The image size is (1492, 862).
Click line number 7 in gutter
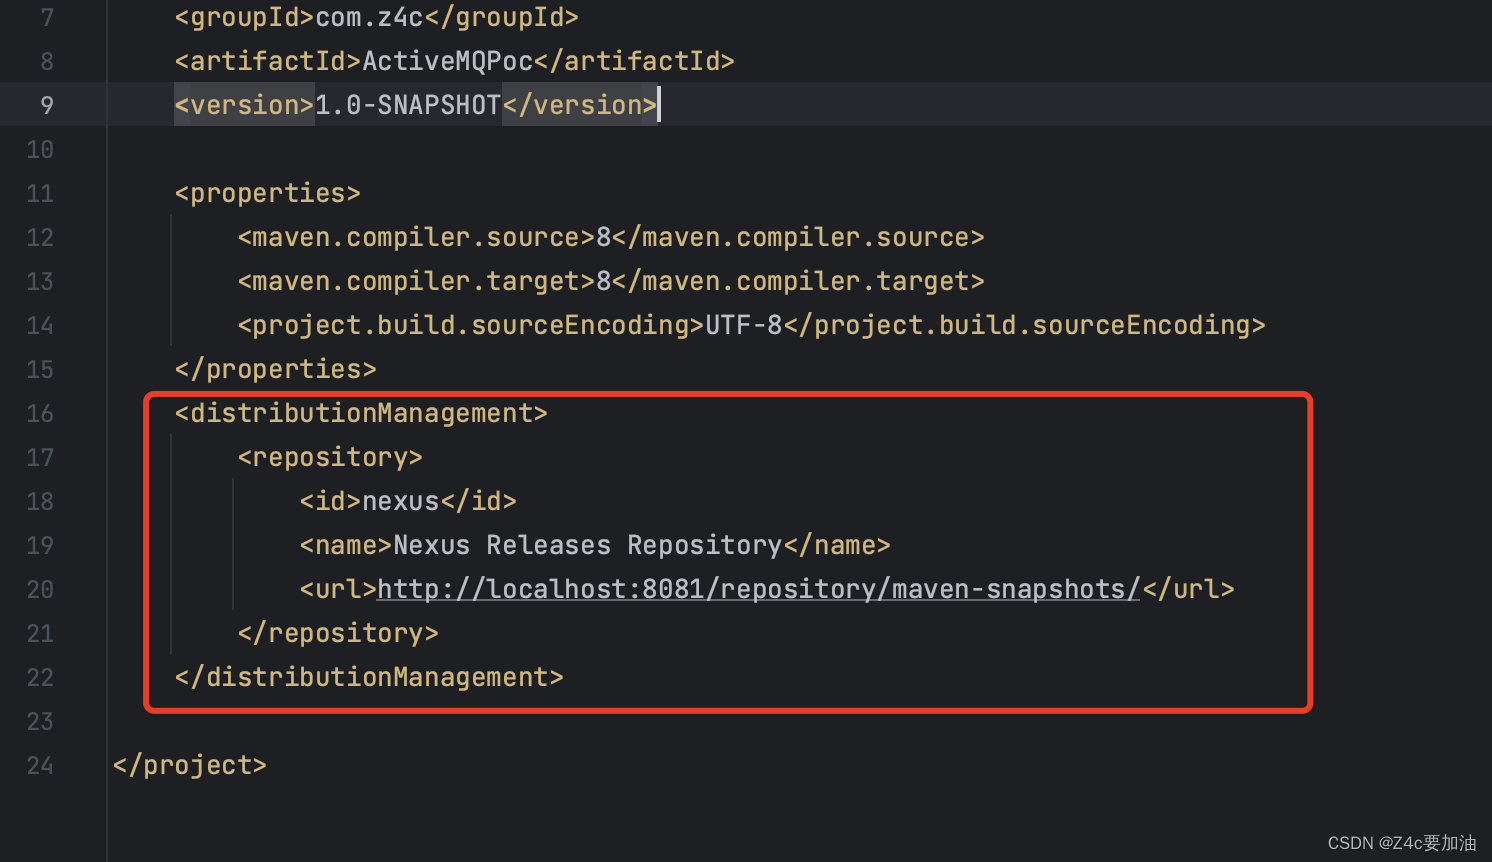coord(47,18)
